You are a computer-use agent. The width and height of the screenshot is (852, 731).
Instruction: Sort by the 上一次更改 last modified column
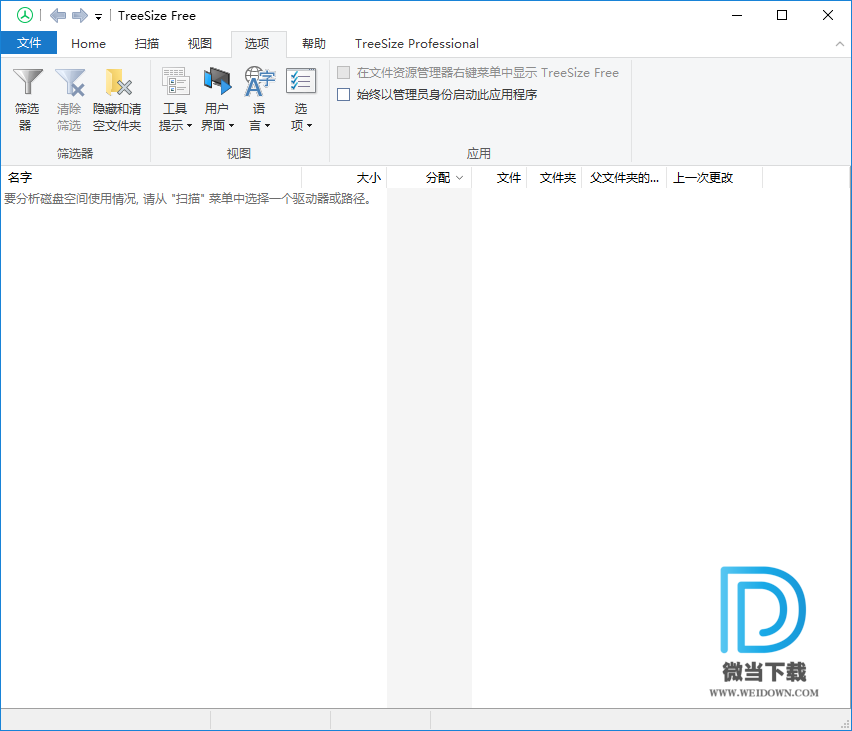coord(715,178)
